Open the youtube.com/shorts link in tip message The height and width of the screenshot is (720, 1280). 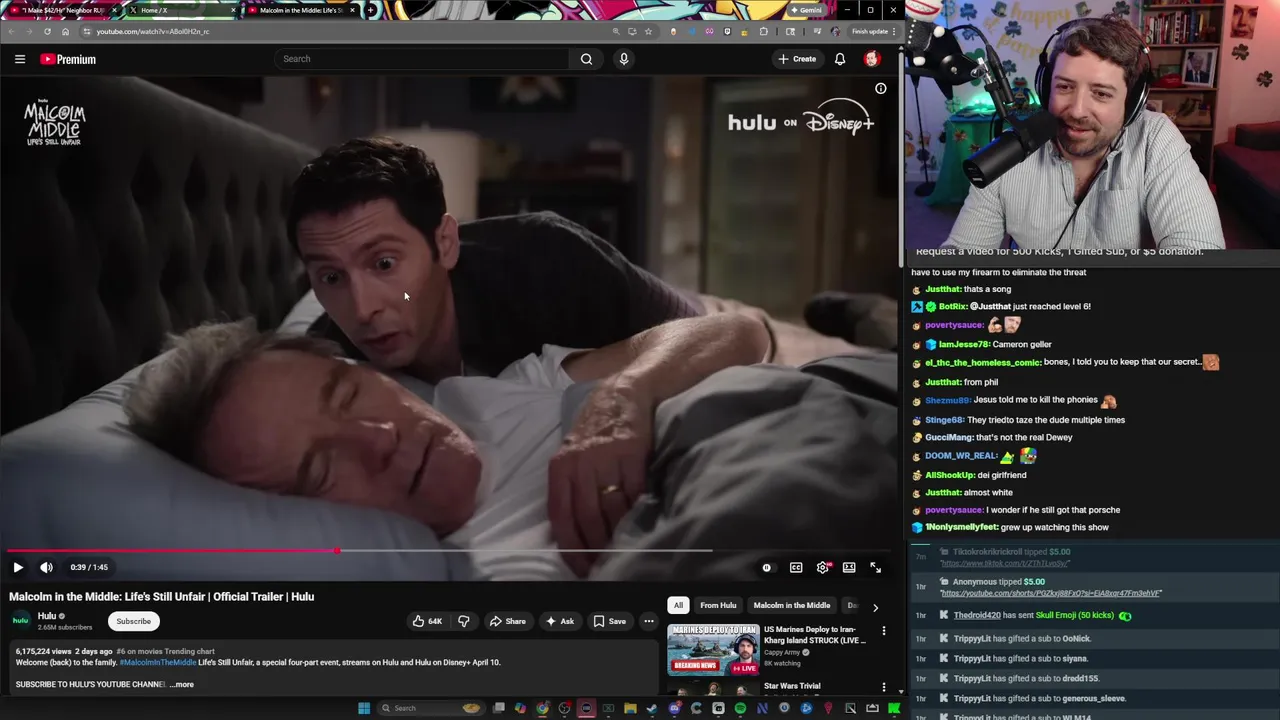(1050, 593)
